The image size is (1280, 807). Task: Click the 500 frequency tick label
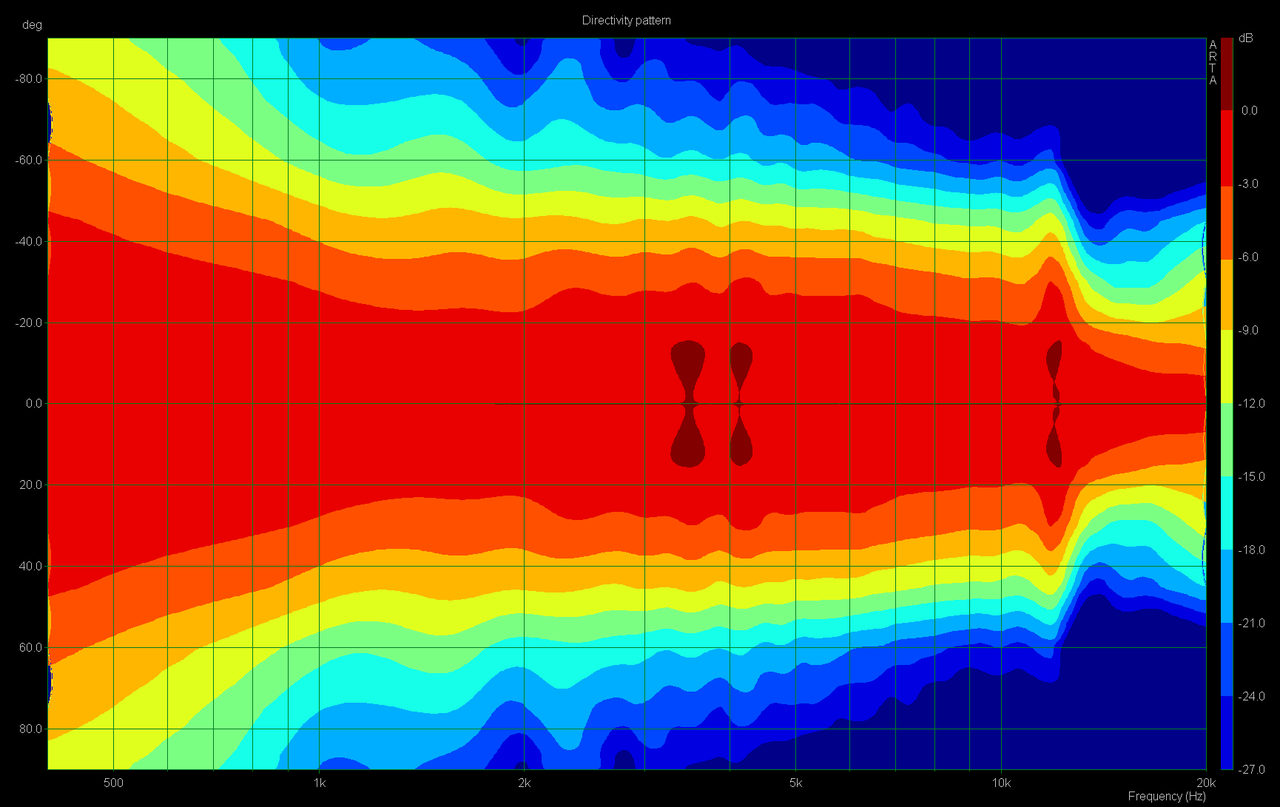(x=113, y=781)
